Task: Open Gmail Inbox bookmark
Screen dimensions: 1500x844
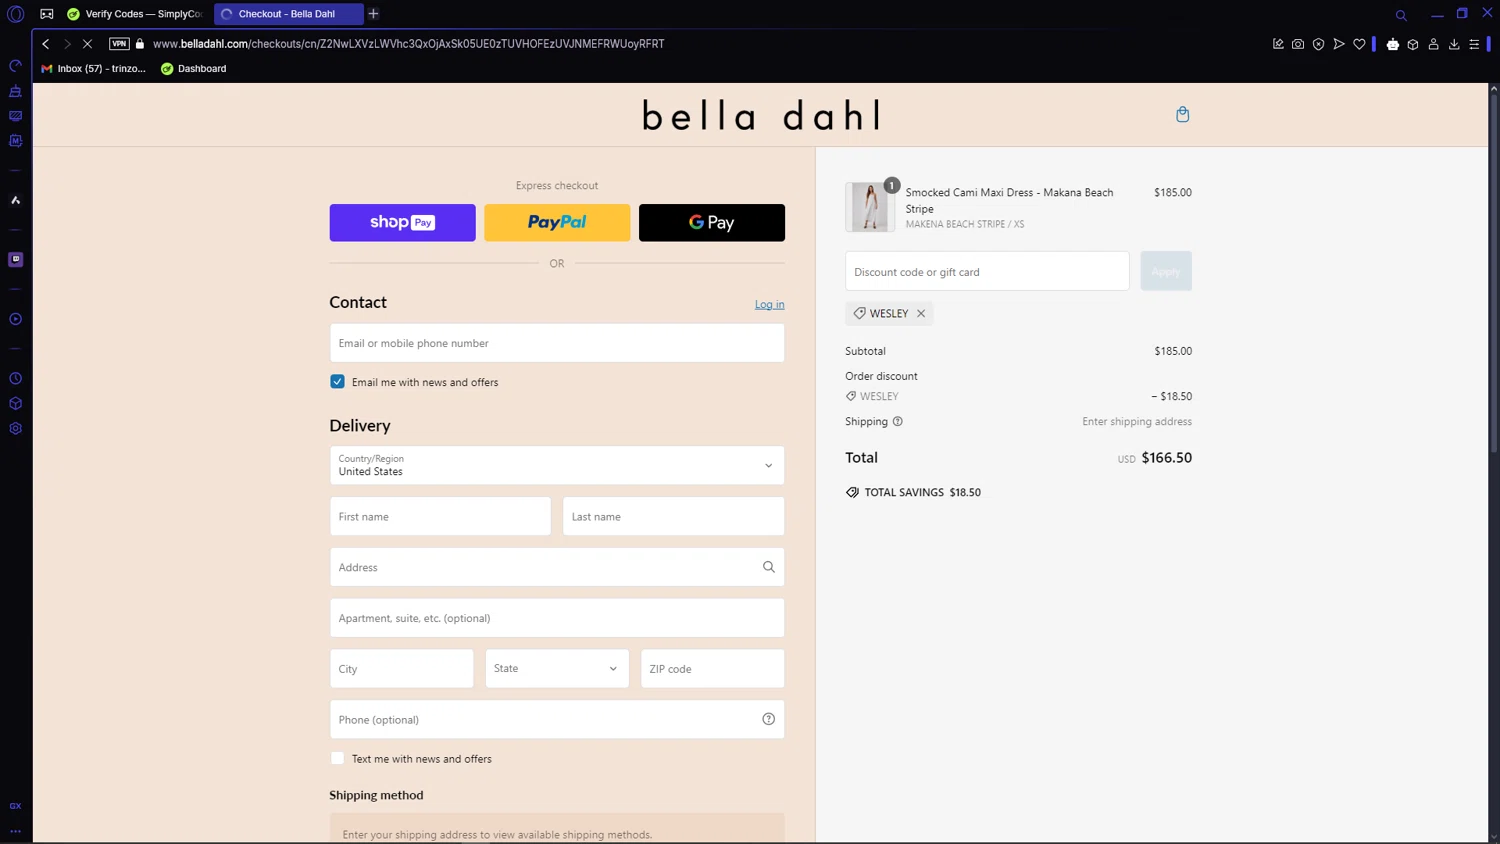Action: pos(93,69)
